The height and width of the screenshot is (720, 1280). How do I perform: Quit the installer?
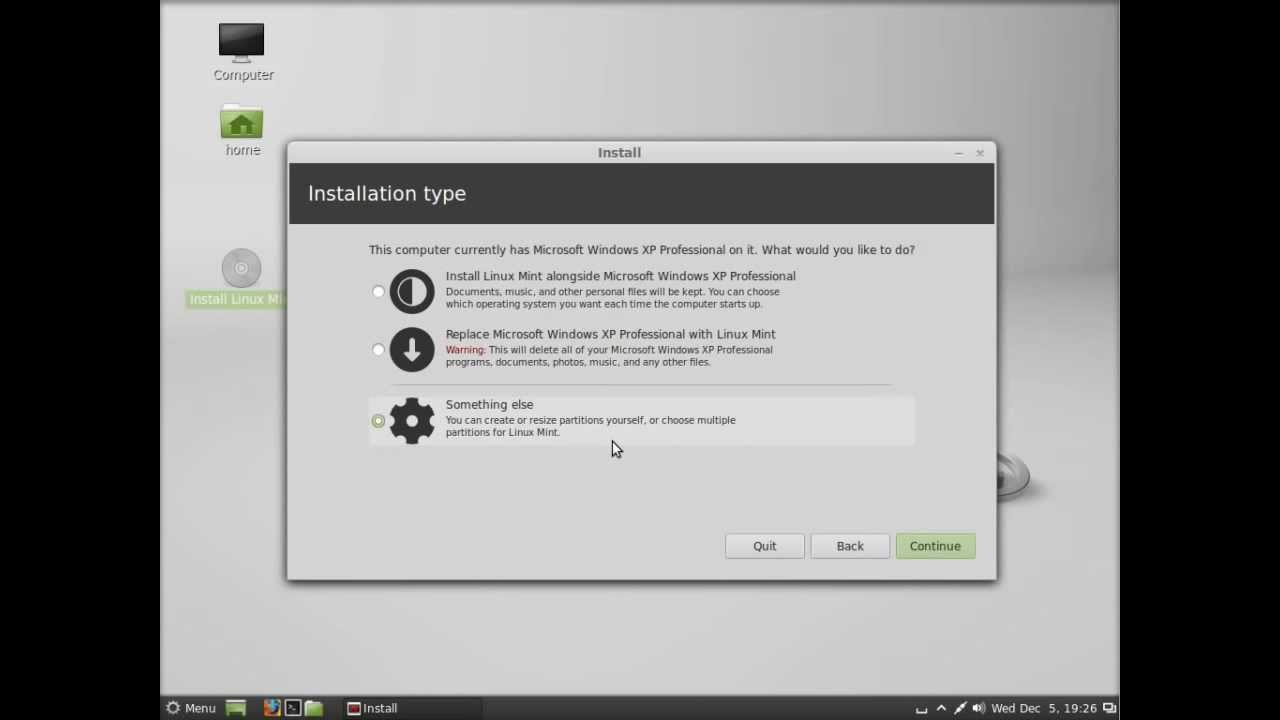click(x=765, y=546)
